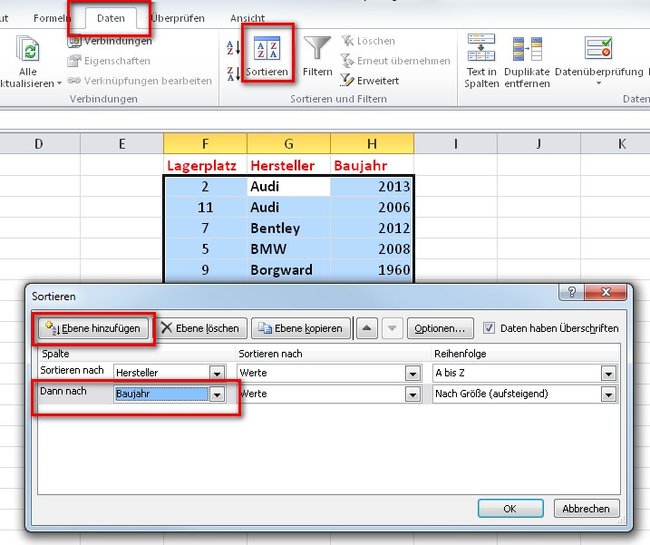This screenshot has height=545, width=650.
Task: Click Eigenschaften in Verbindungen group
Action: pos(109,61)
